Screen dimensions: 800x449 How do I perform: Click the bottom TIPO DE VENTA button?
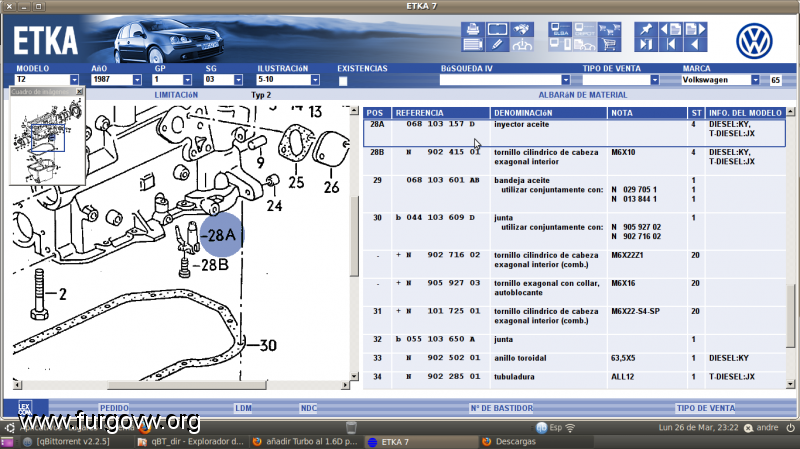point(706,408)
